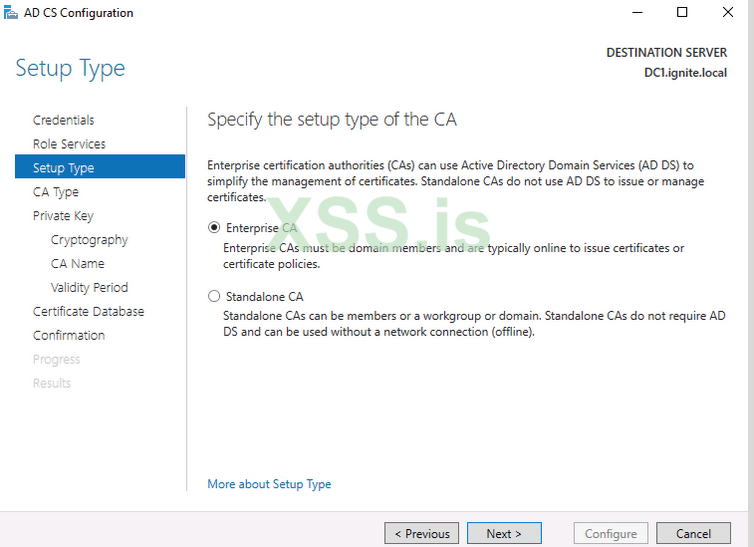Select the Enterprise CA radio button
The height and width of the screenshot is (547, 754).
pos(214,228)
